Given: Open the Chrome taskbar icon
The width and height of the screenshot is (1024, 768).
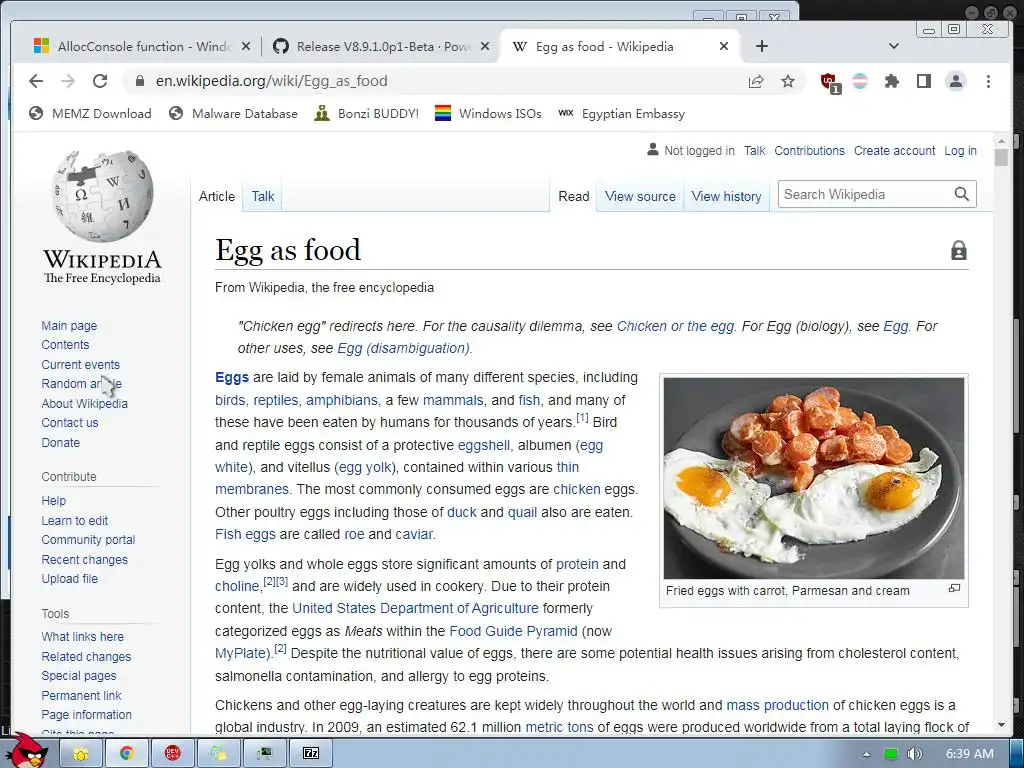Looking at the screenshot, I should click(126, 754).
